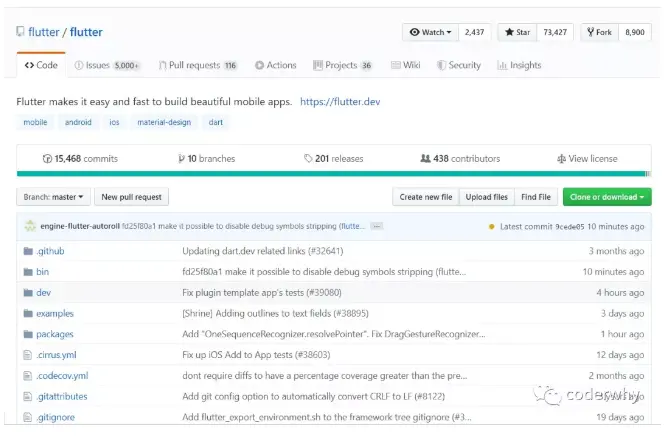Fork the flutter repository

tap(599, 32)
